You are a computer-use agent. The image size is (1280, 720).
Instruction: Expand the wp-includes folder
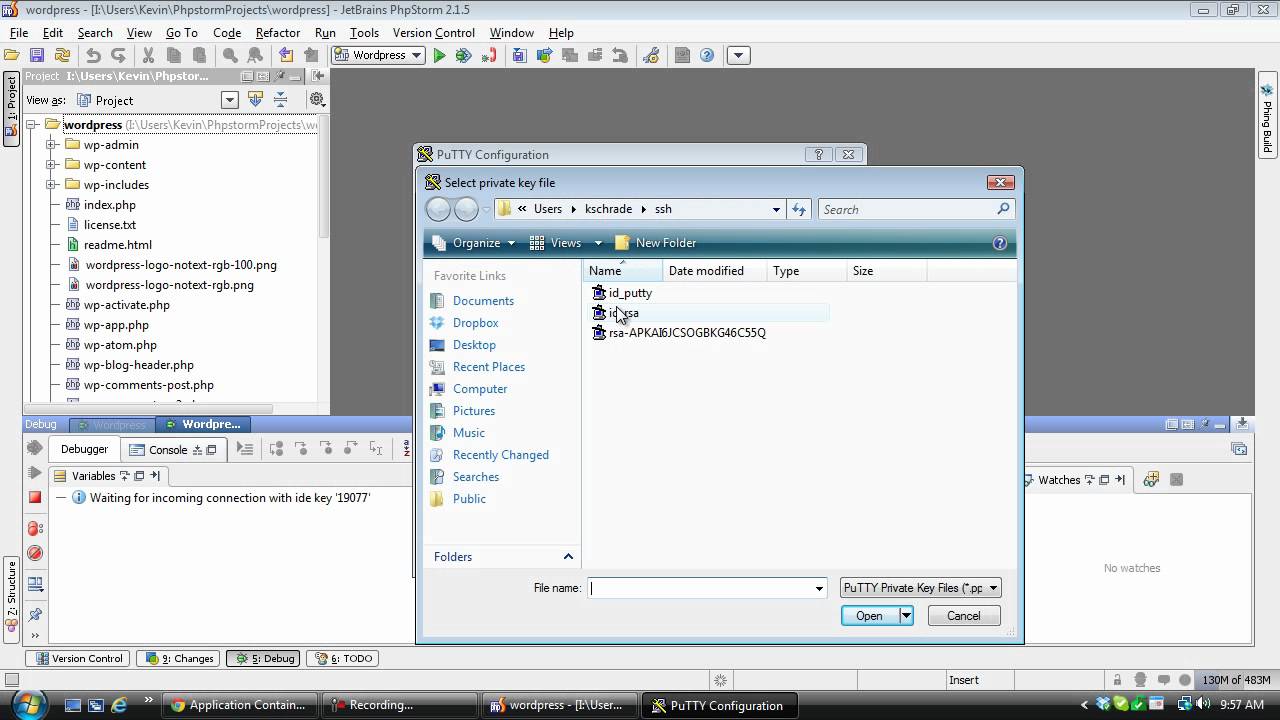[x=51, y=185]
